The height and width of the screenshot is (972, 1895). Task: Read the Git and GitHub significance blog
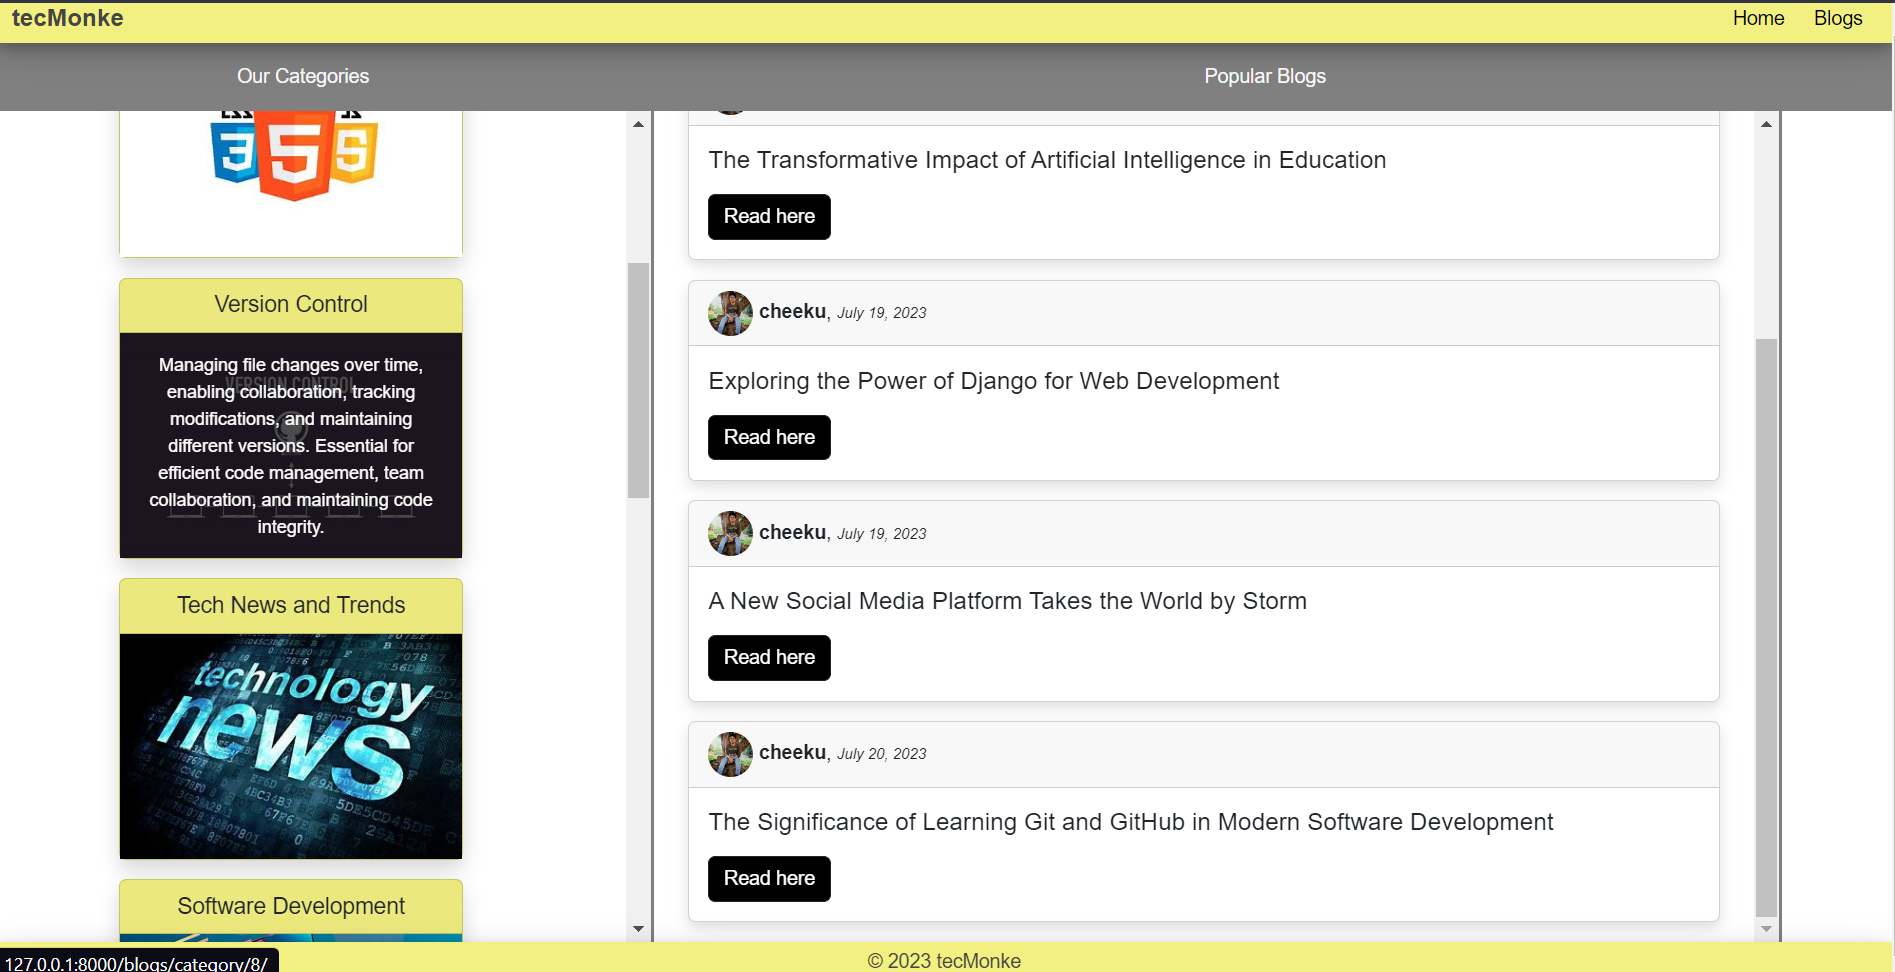(769, 879)
